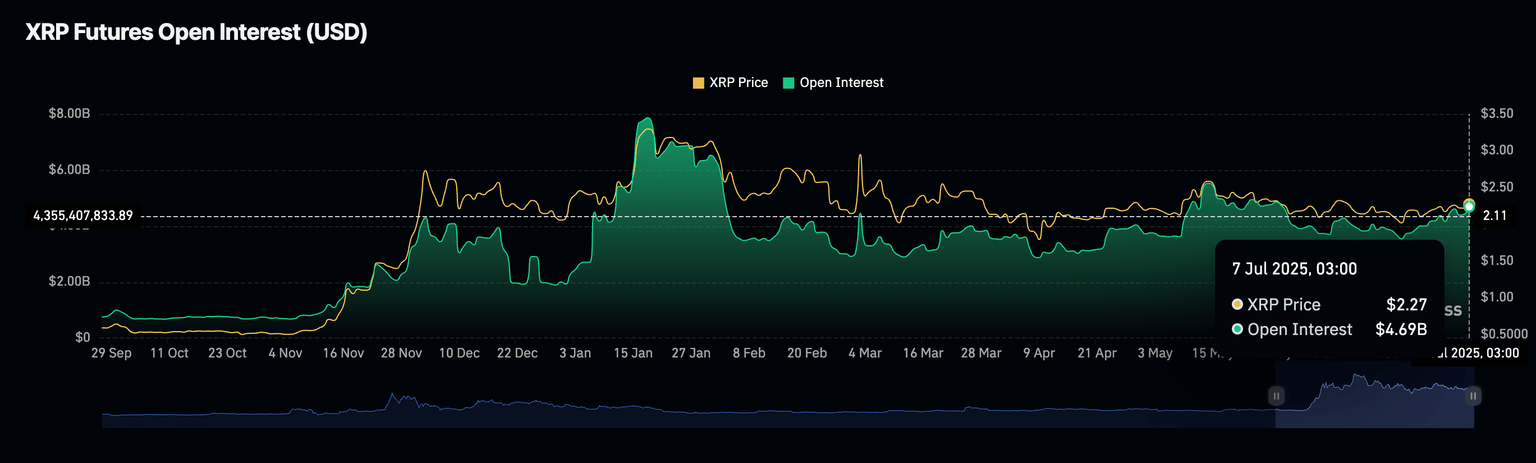This screenshot has height=463, width=1536.
Task: Toggle the XRP Price series label
Action: click(738, 83)
